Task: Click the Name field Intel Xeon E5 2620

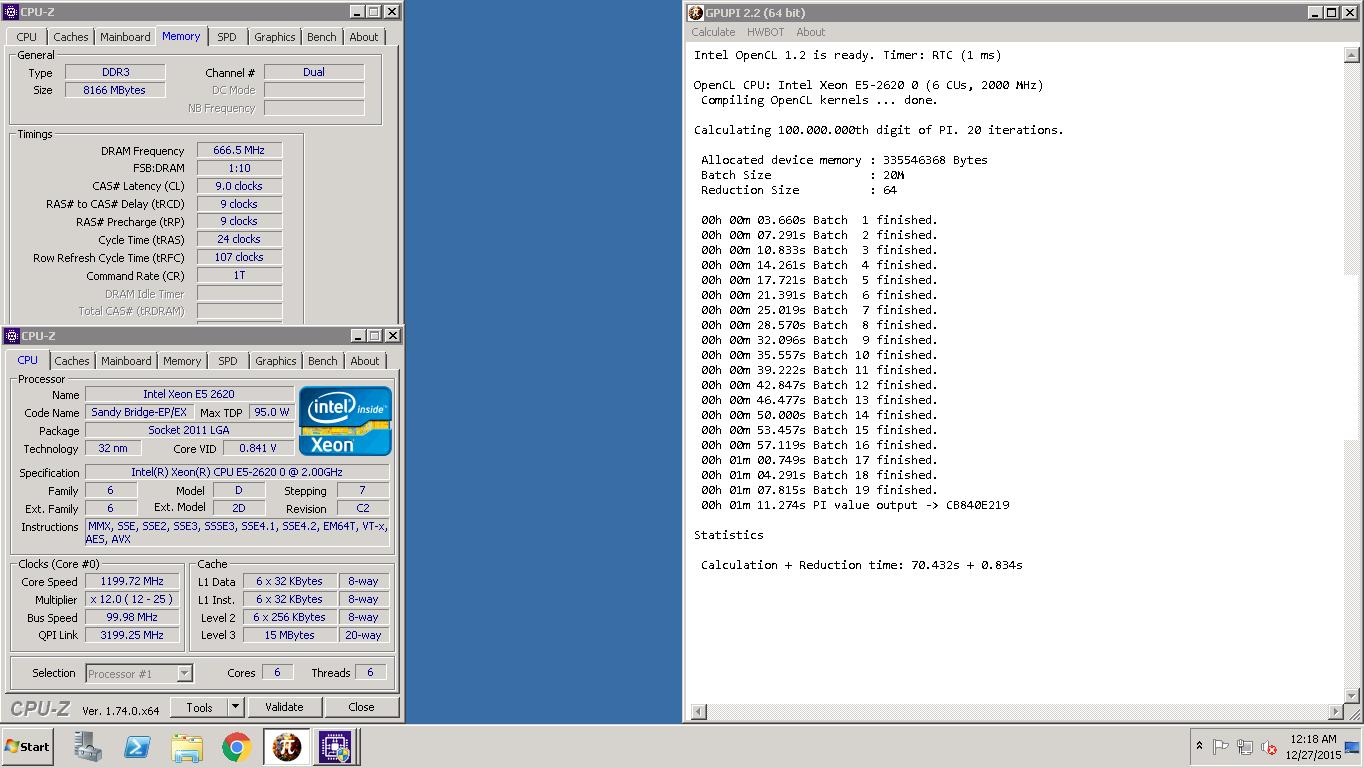Action: click(x=189, y=394)
